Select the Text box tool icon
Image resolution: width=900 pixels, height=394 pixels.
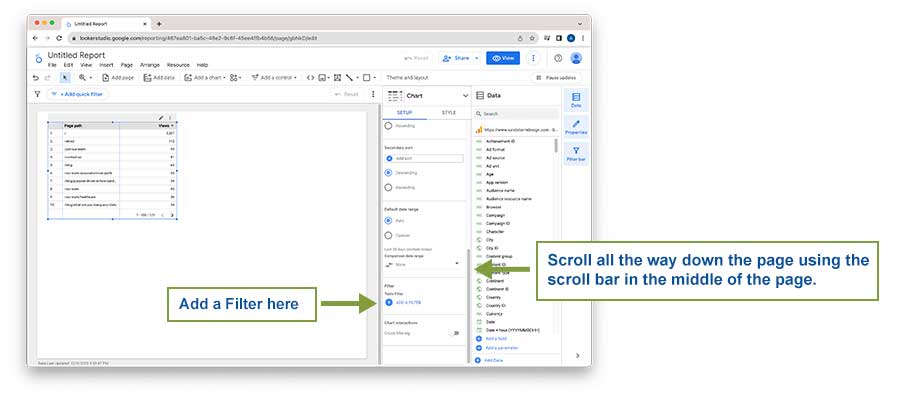click(x=337, y=78)
